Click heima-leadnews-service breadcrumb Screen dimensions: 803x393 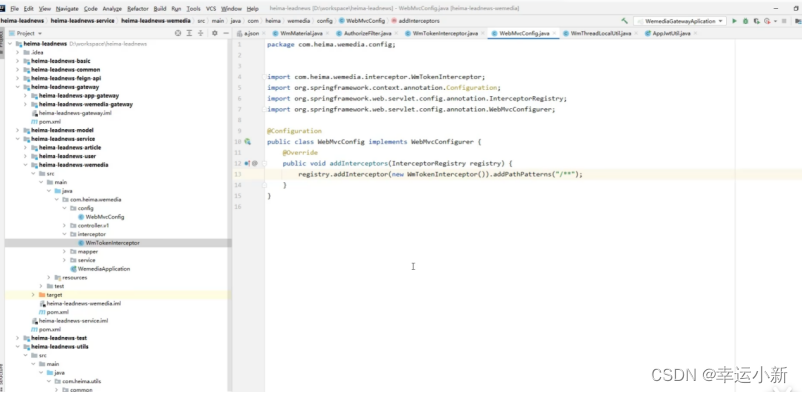pos(82,21)
